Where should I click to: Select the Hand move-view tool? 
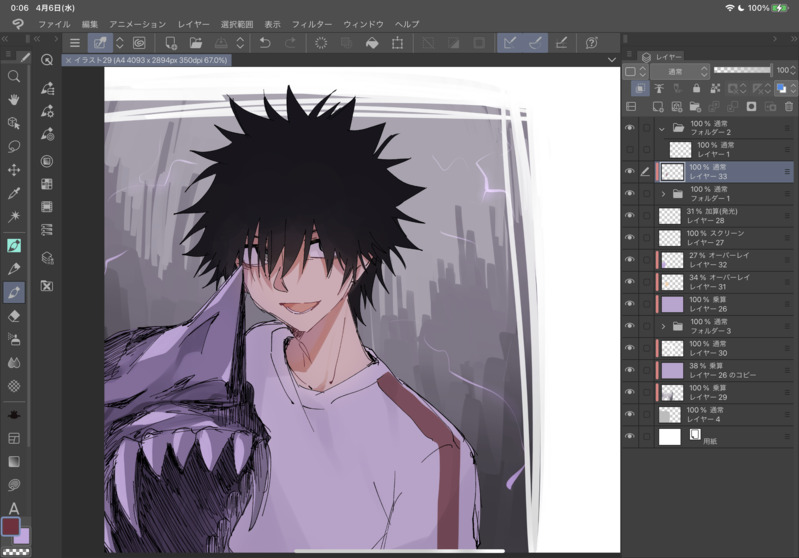14,99
